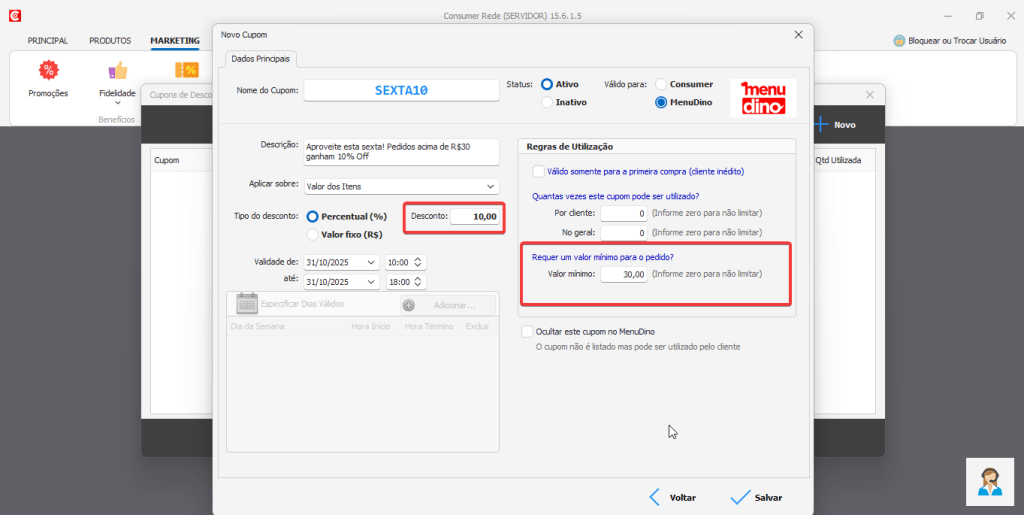1024x515 pixels.
Task: Click the support agent avatar icon
Action: click(990, 481)
